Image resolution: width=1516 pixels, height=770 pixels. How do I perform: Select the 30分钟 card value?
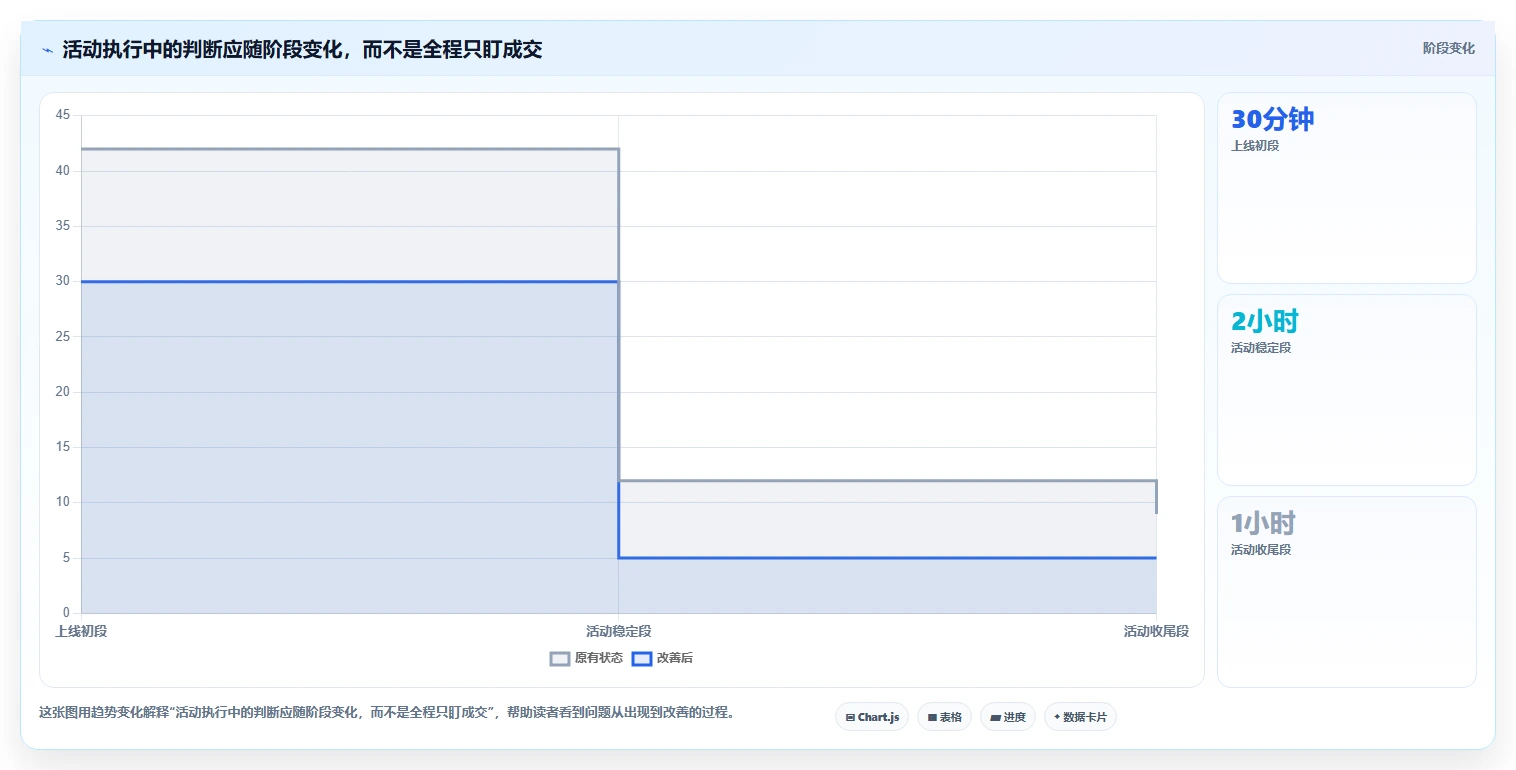1272,119
